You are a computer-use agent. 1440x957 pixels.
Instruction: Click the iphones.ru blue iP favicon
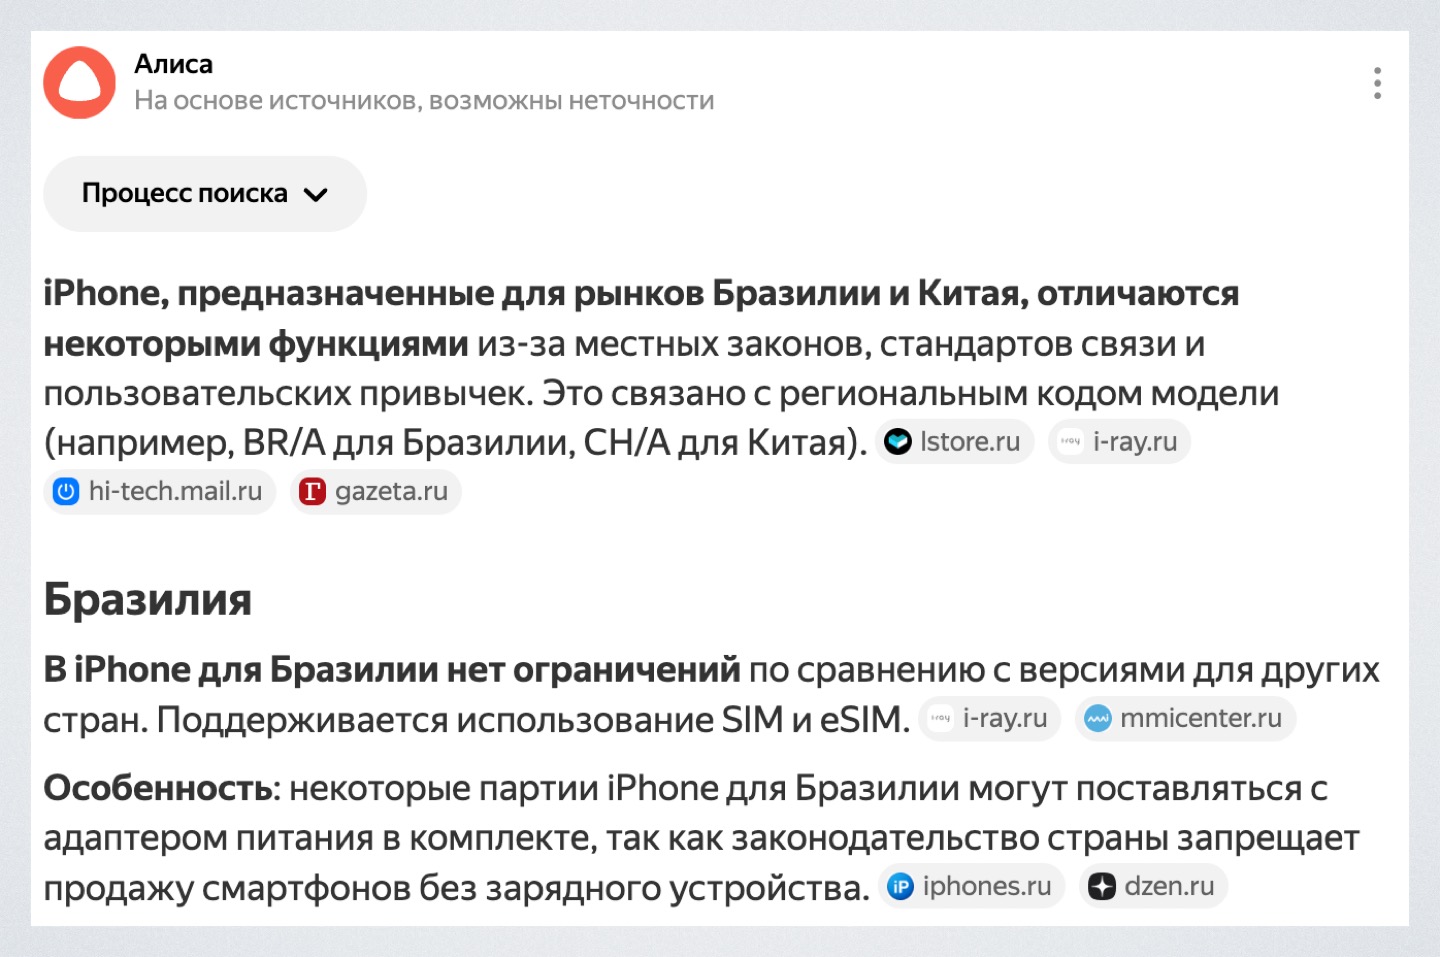pyautogui.click(x=901, y=887)
